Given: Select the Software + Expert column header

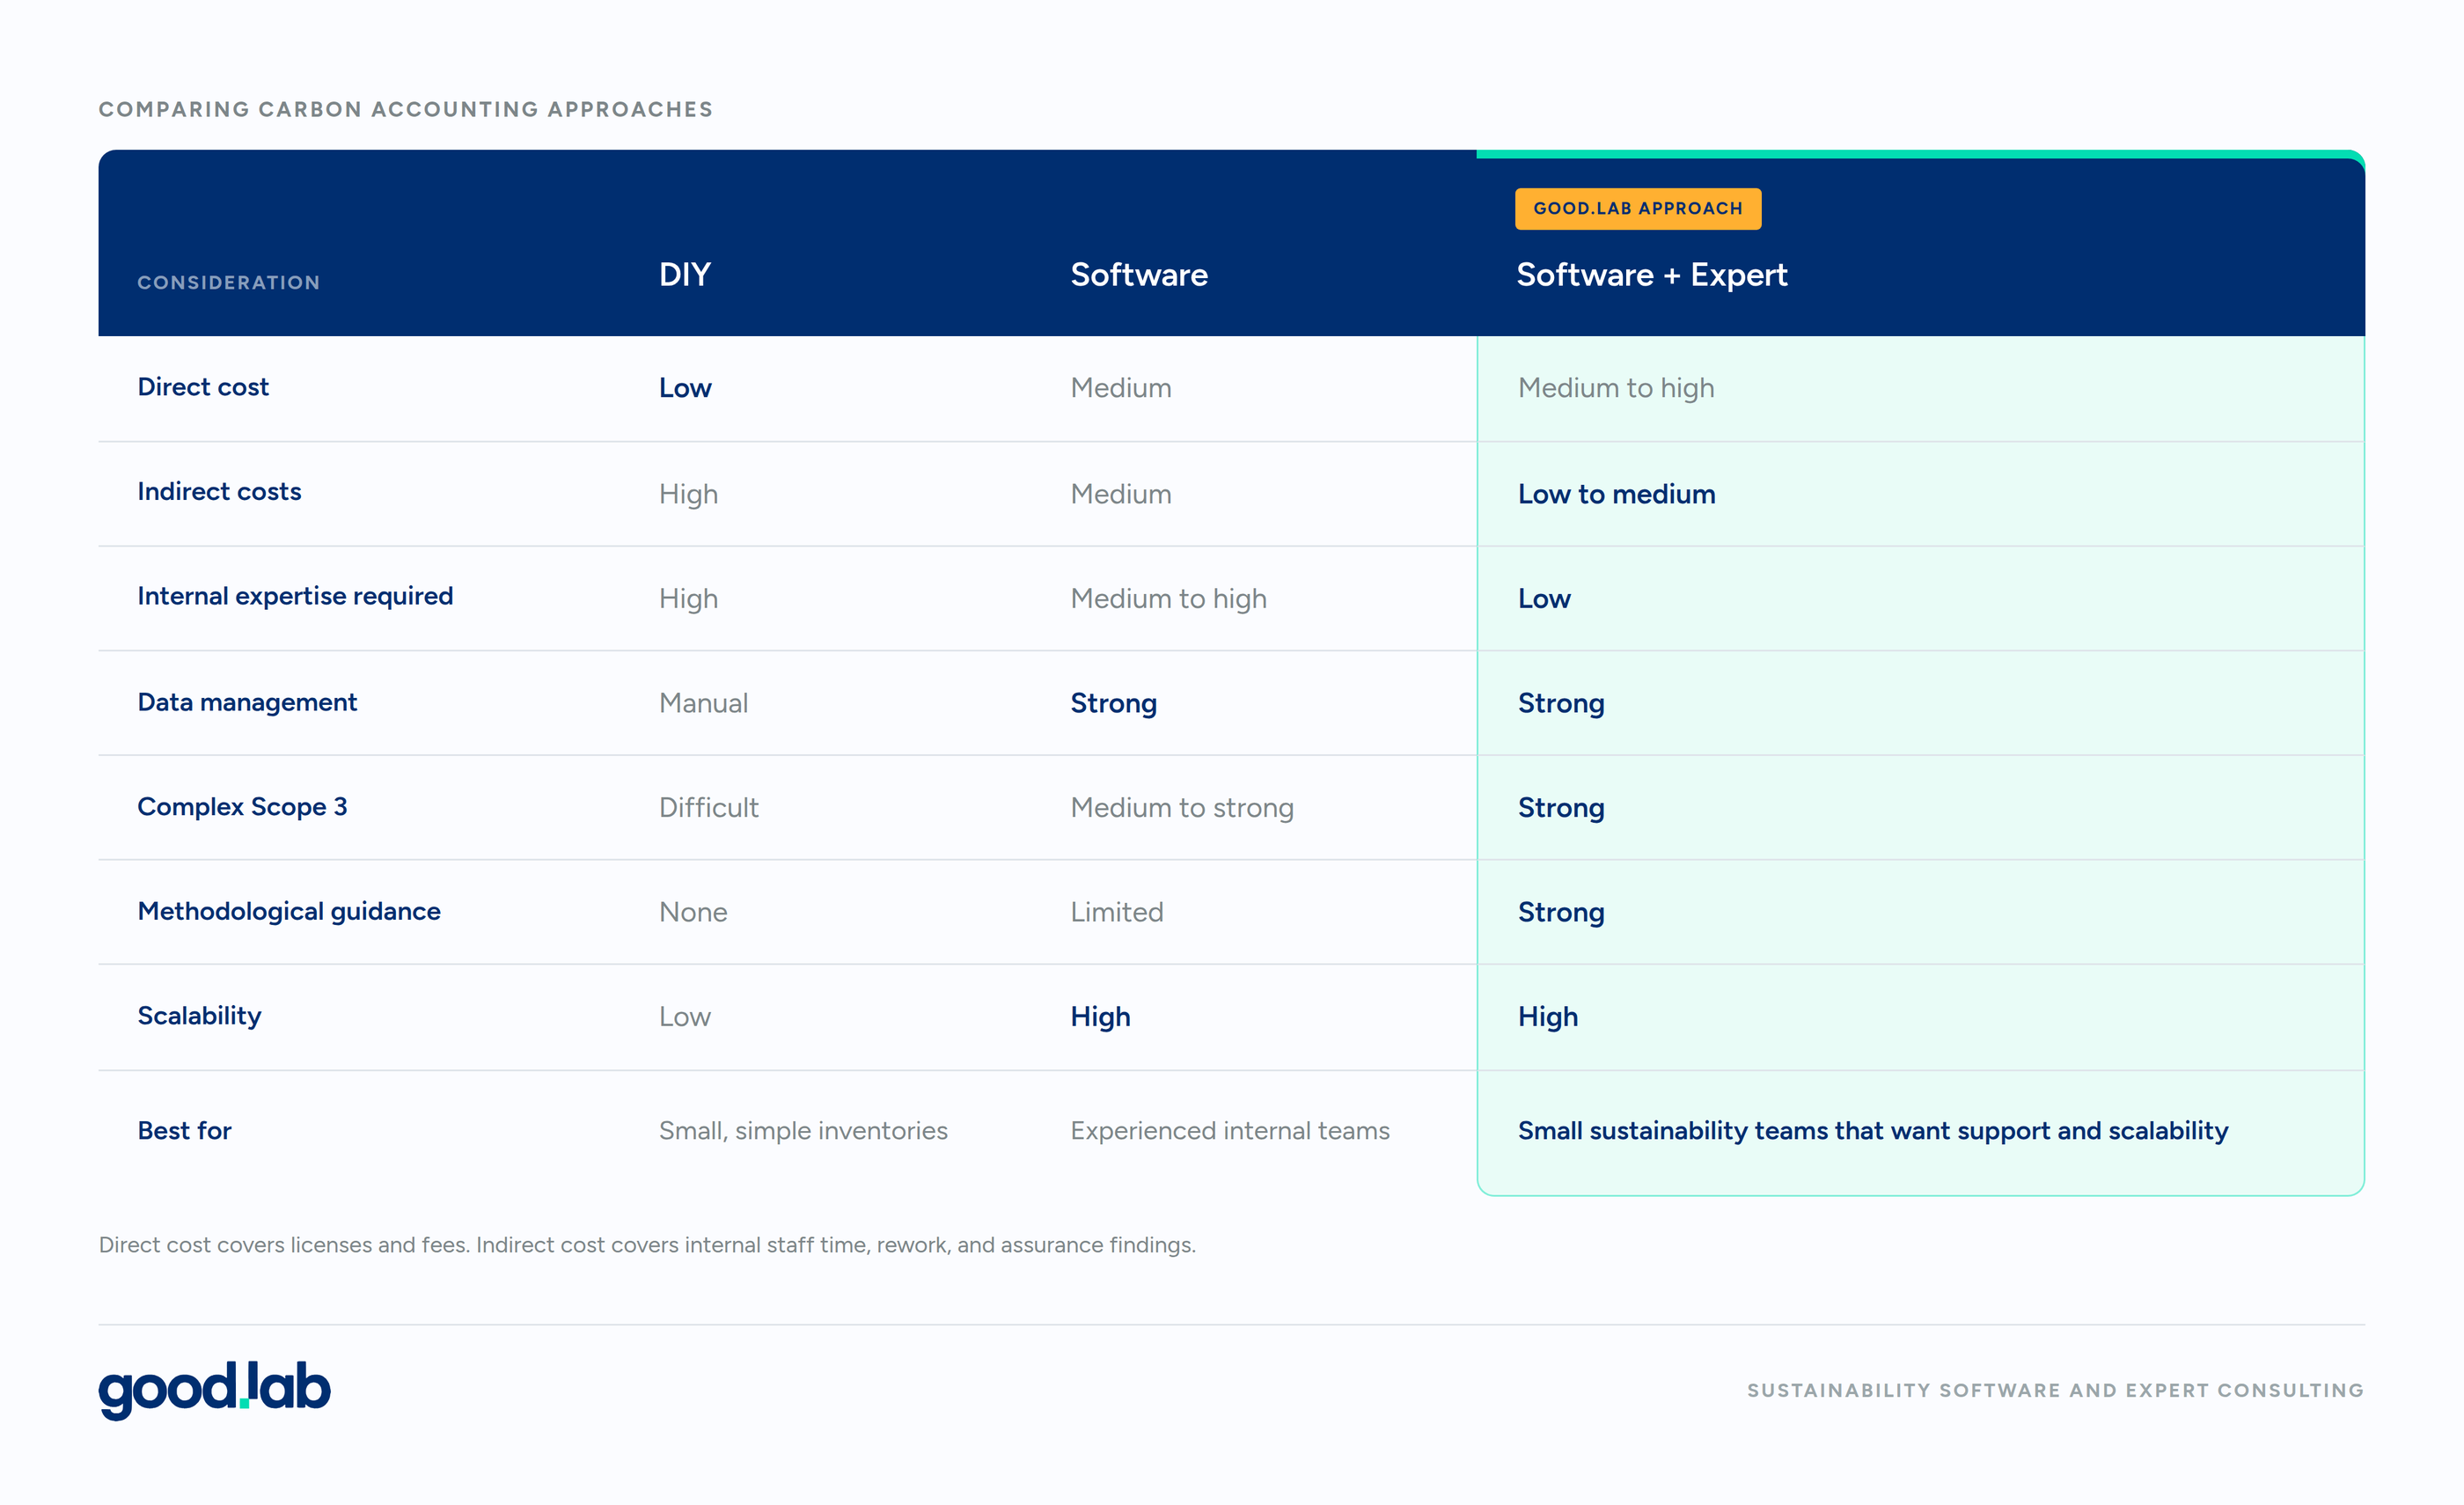Looking at the screenshot, I should [x=1652, y=275].
